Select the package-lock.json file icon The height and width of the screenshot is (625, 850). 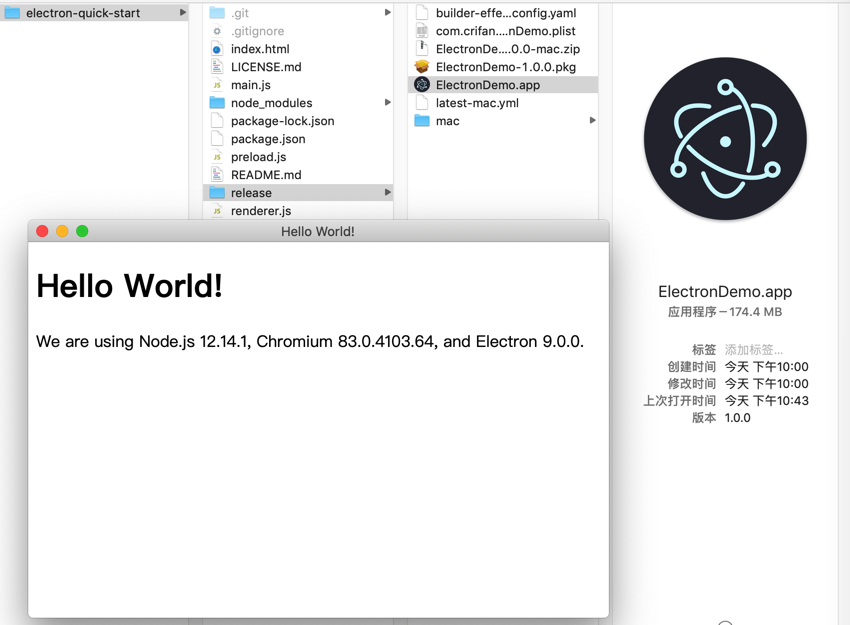tap(217, 120)
